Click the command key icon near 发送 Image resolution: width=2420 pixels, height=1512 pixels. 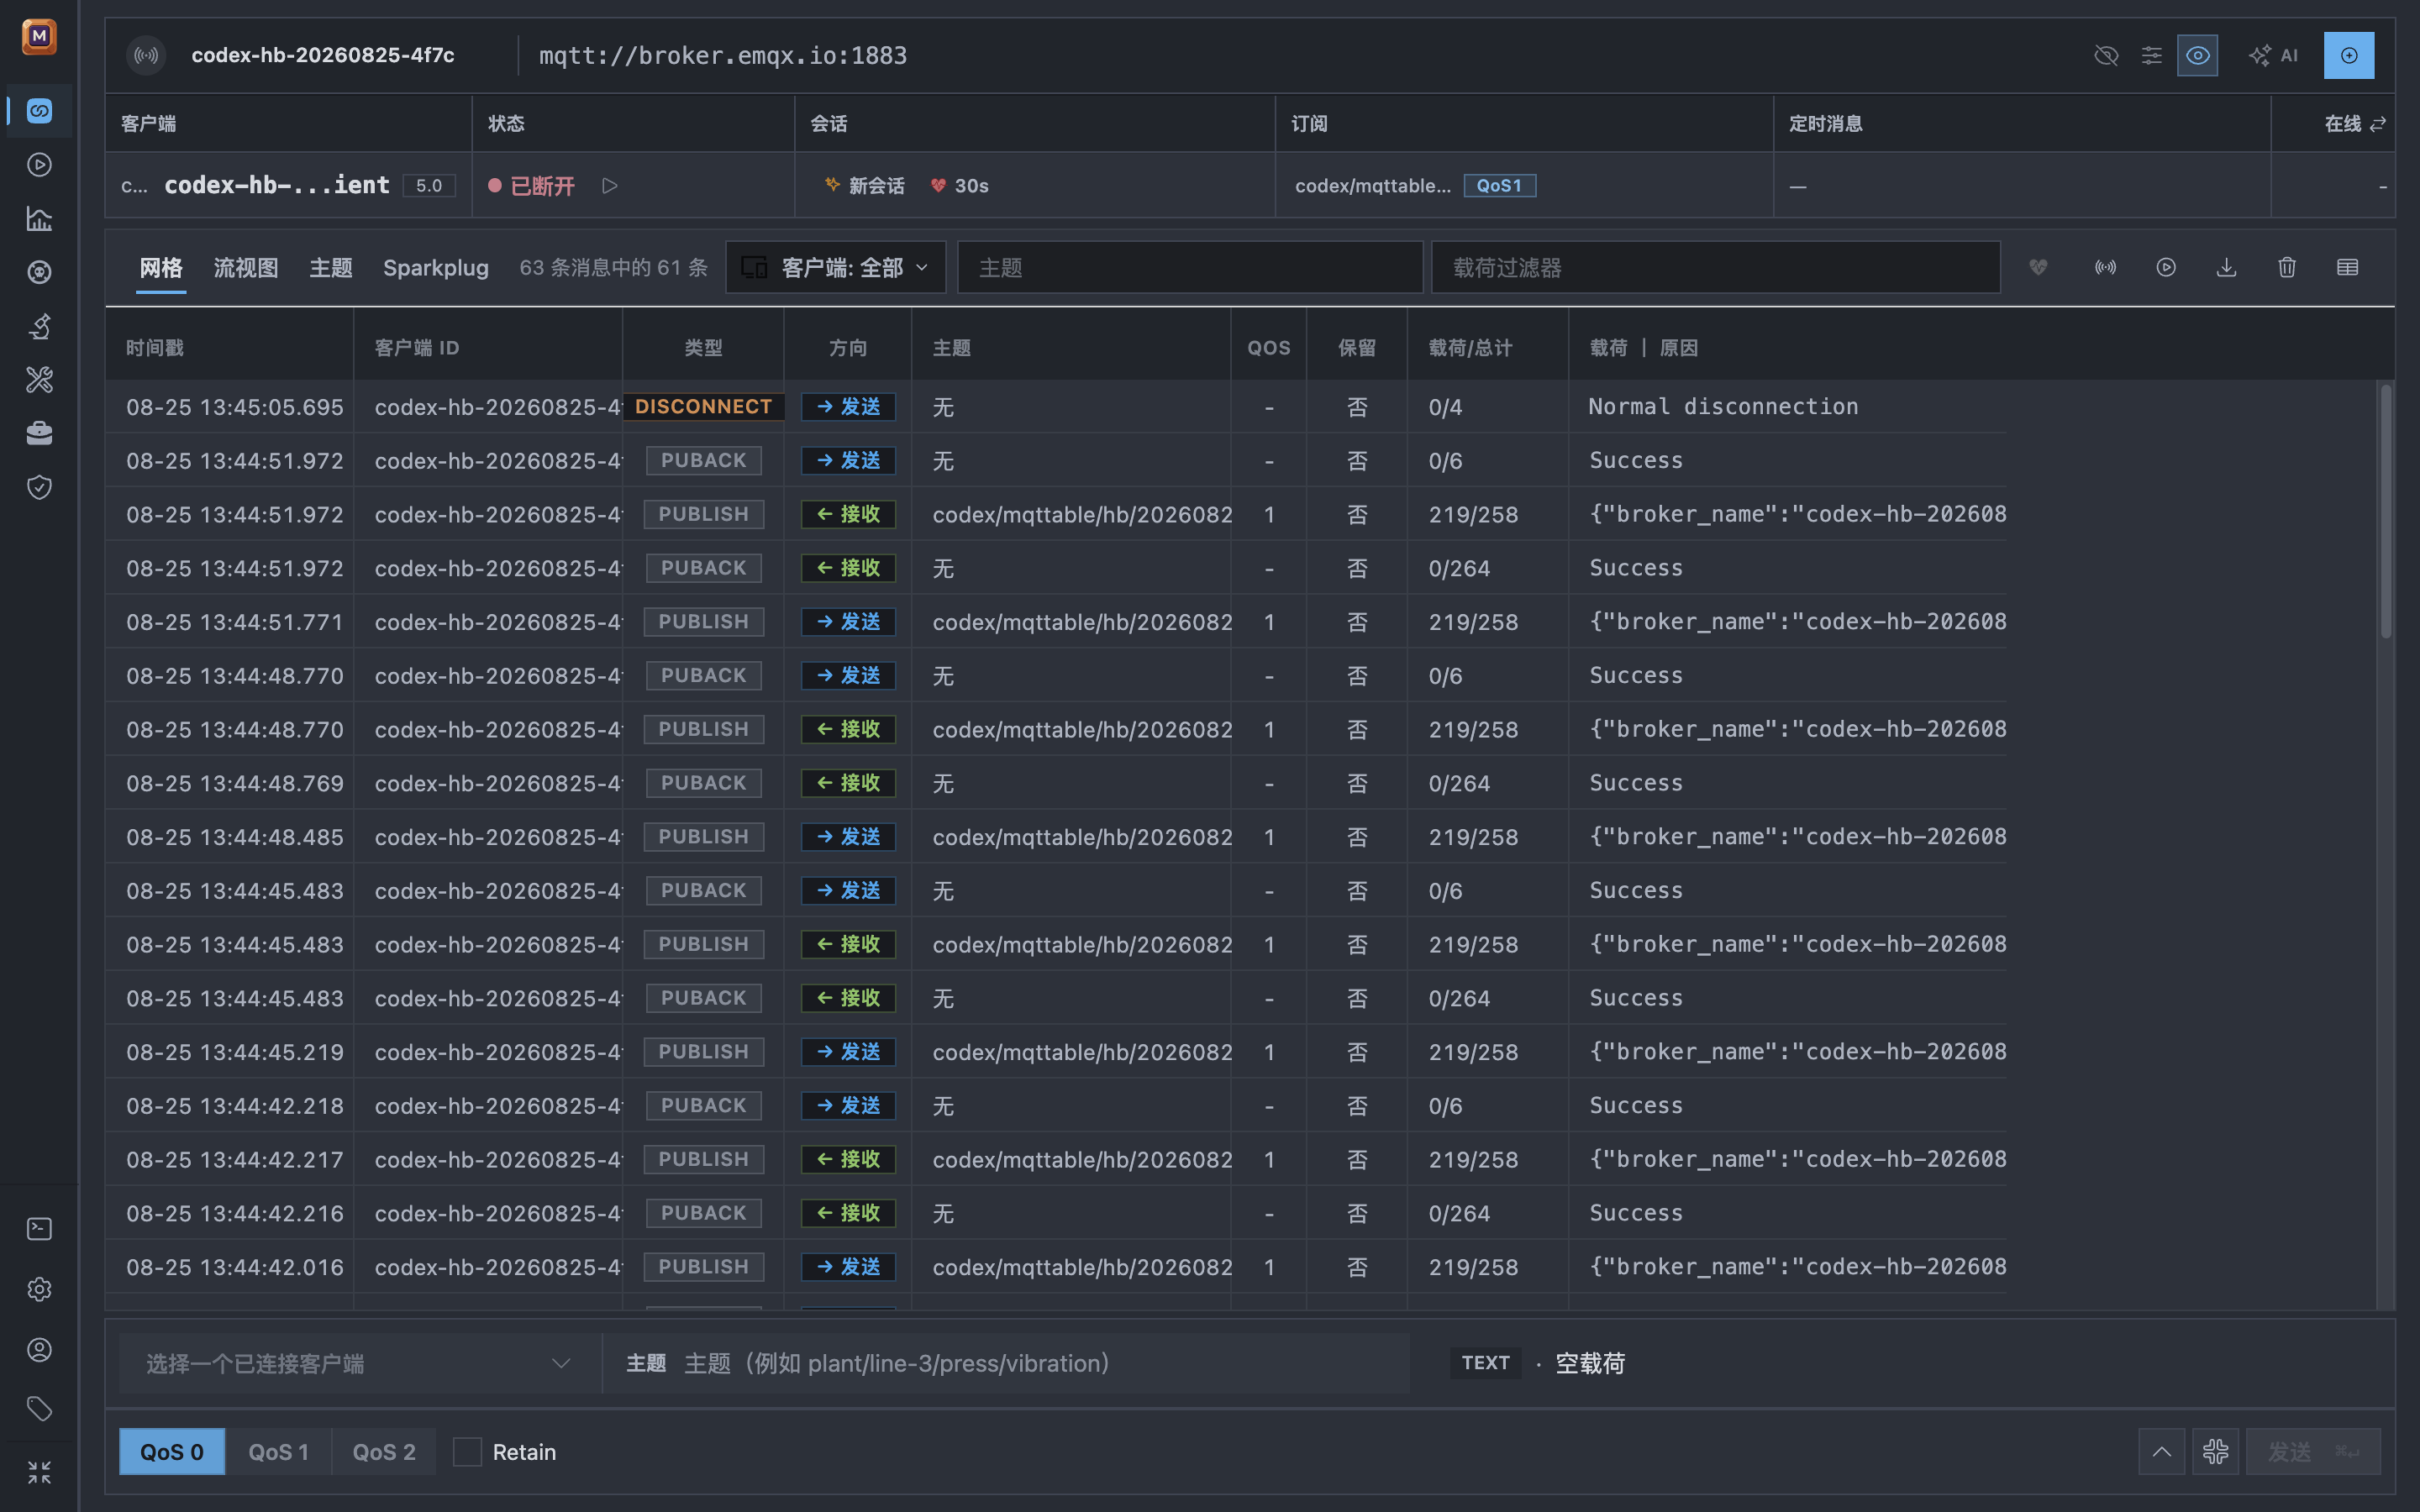point(2216,1451)
